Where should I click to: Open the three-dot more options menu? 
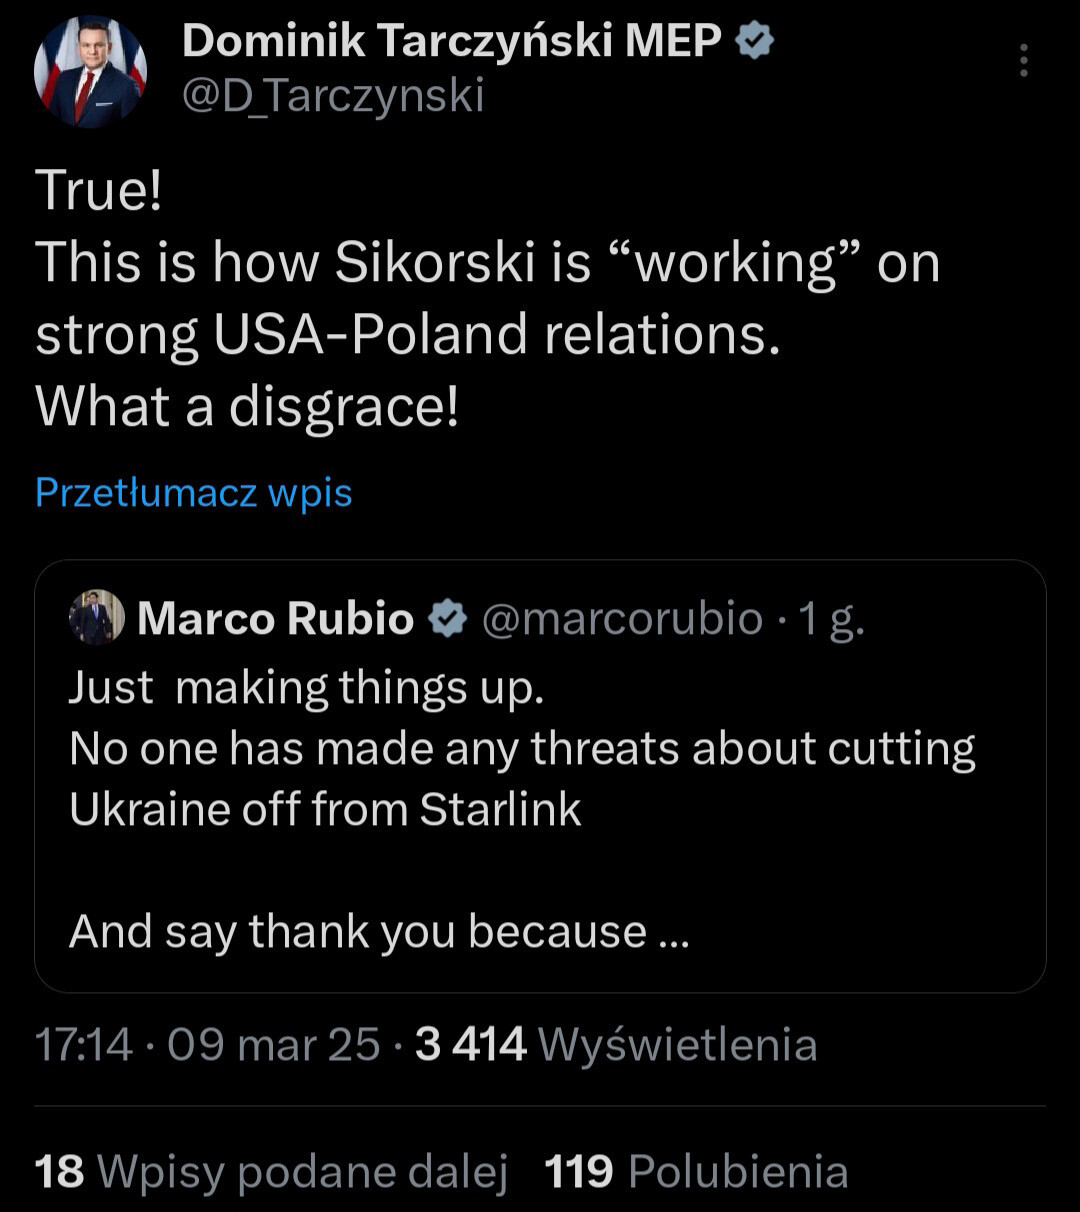coord(1023,61)
